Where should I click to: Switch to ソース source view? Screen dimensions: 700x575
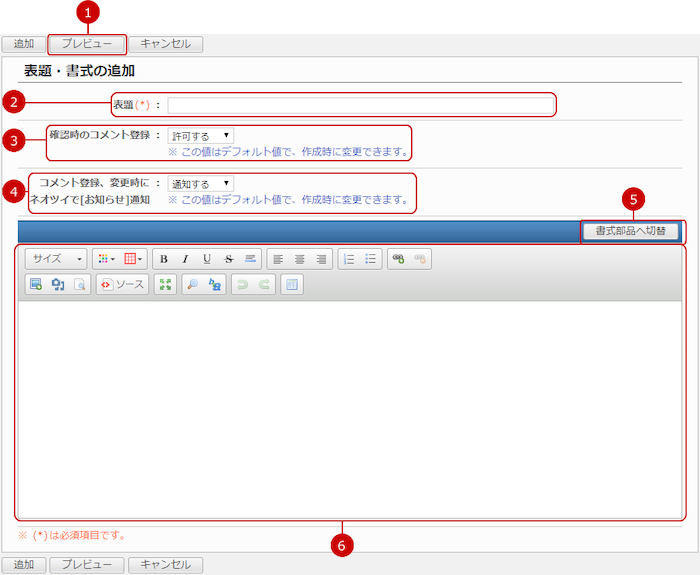click(122, 284)
